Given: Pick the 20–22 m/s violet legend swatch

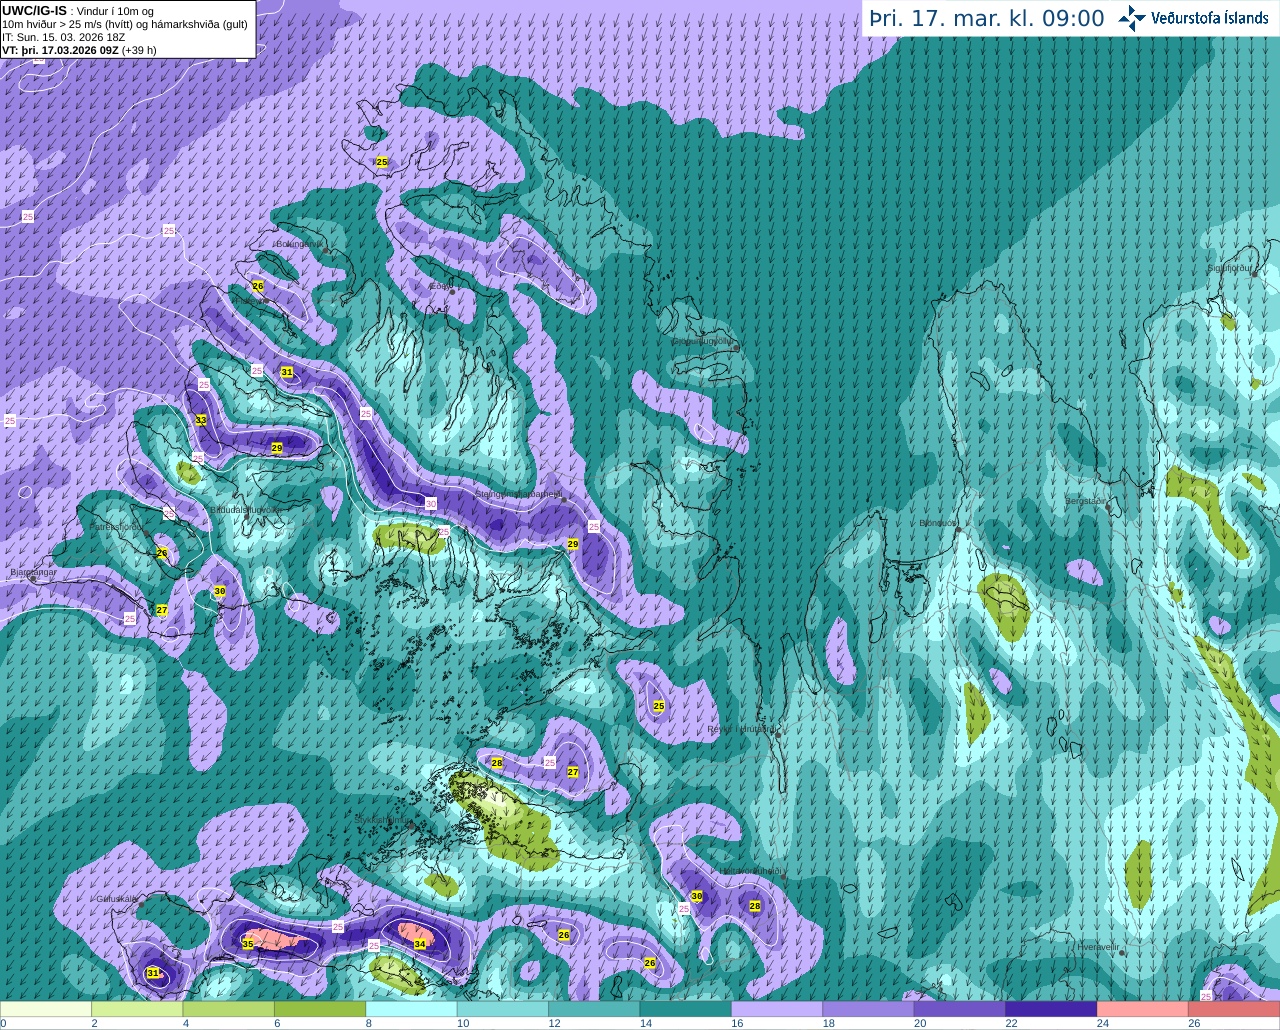Looking at the screenshot, I should tap(961, 1009).
